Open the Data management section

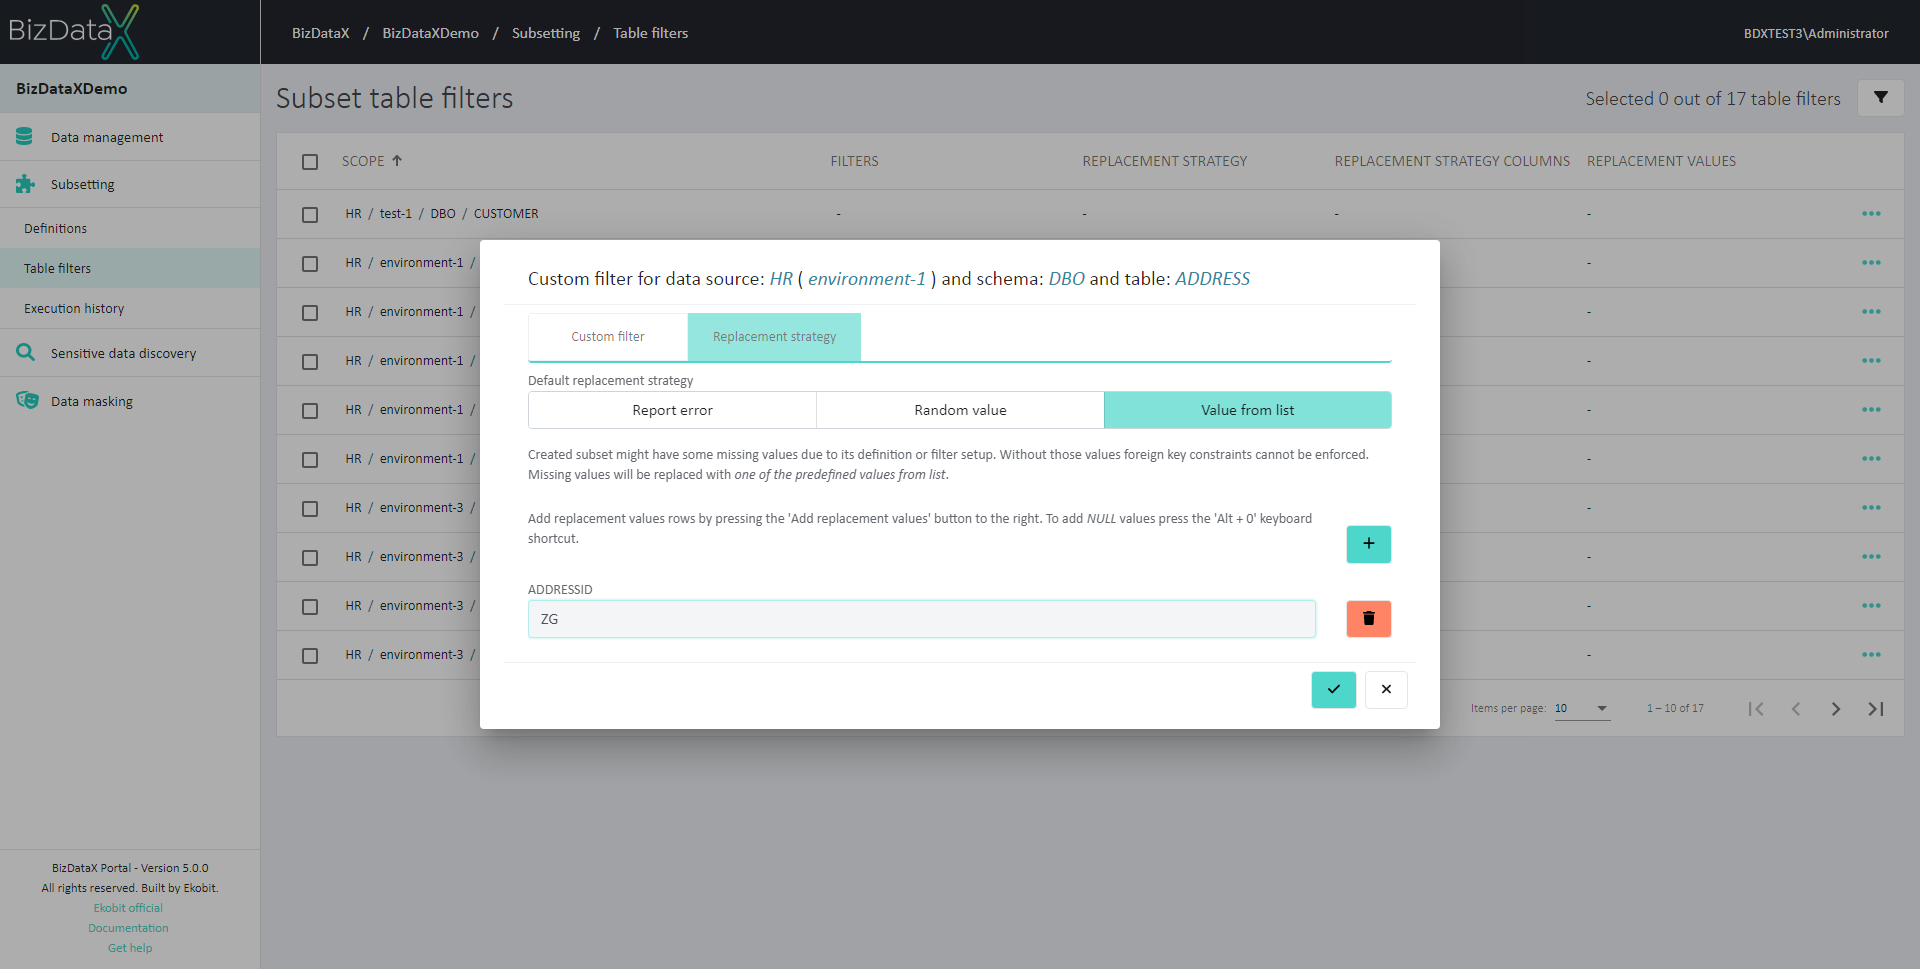(130, 137)
